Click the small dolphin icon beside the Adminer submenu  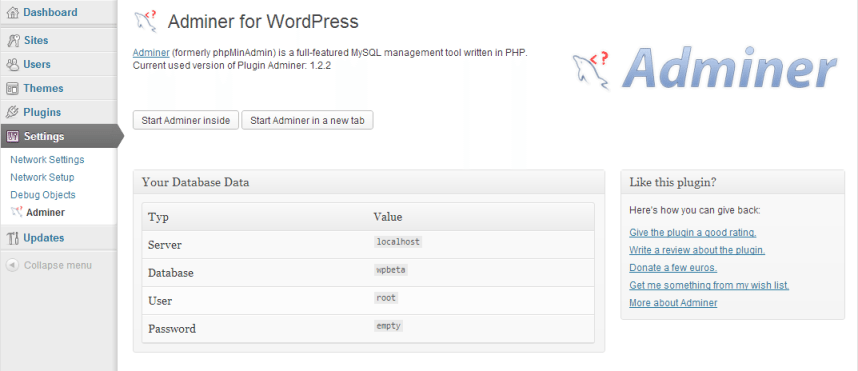coord(16,212)
